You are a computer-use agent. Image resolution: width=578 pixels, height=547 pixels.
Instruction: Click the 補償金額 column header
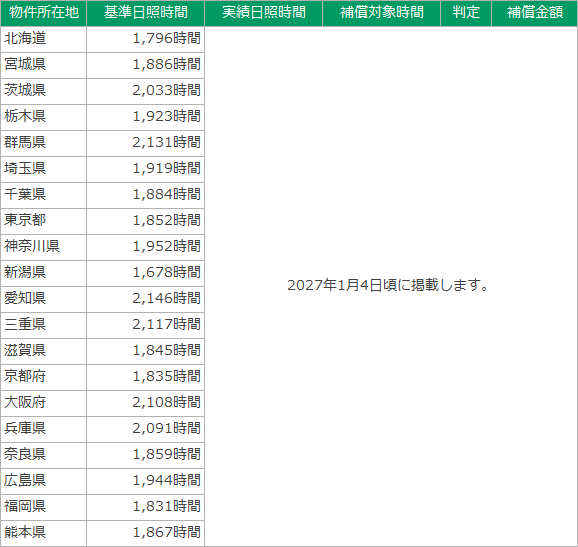(535, 13)
